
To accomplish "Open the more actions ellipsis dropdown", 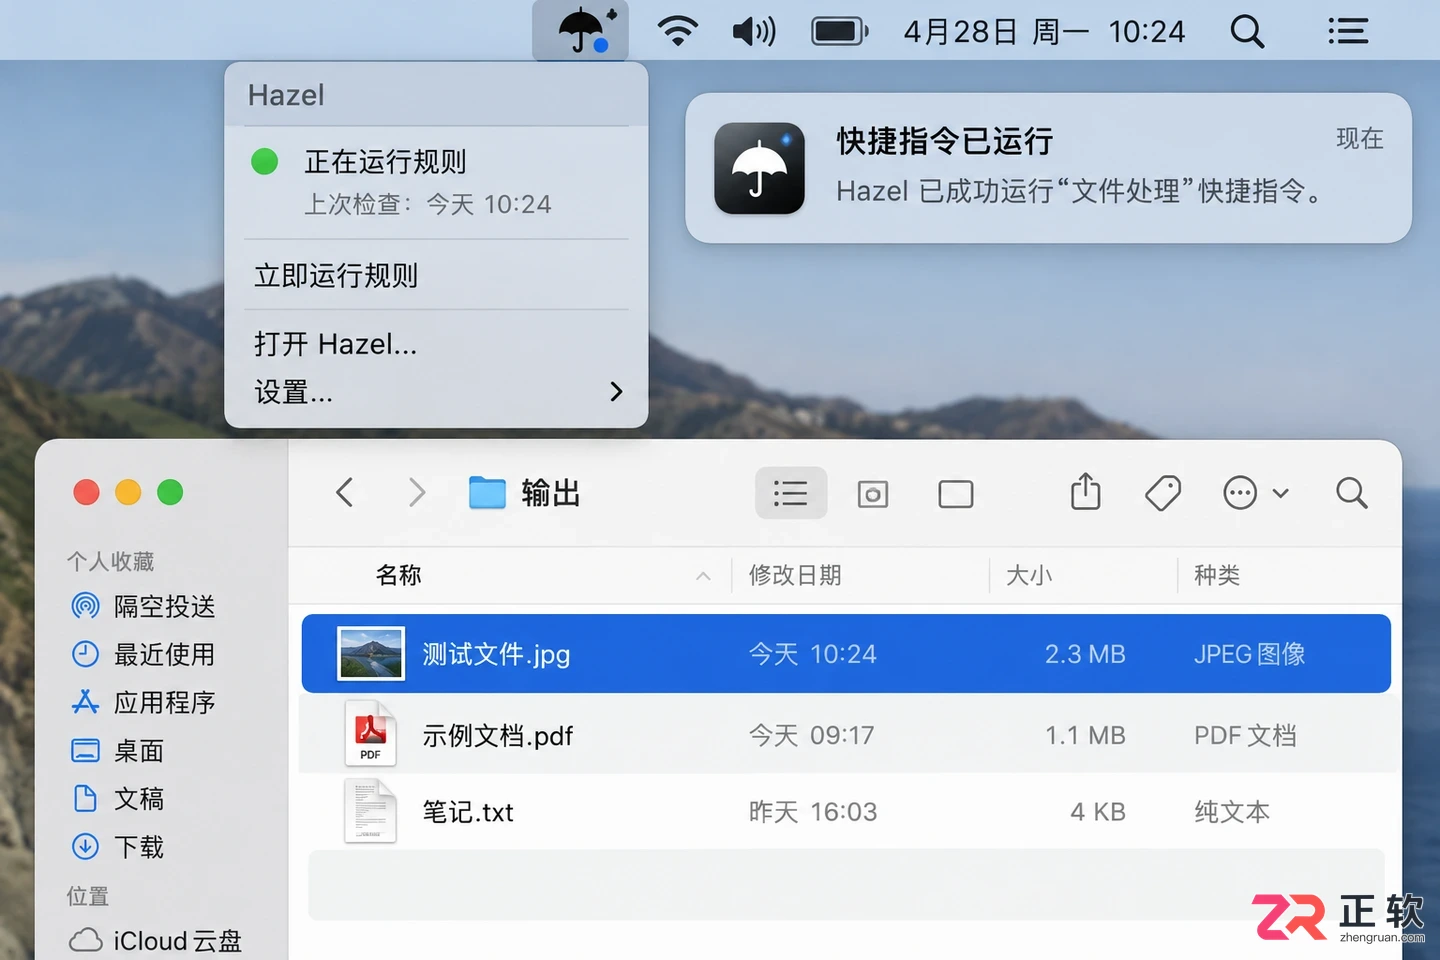I will pos(1256,493).
